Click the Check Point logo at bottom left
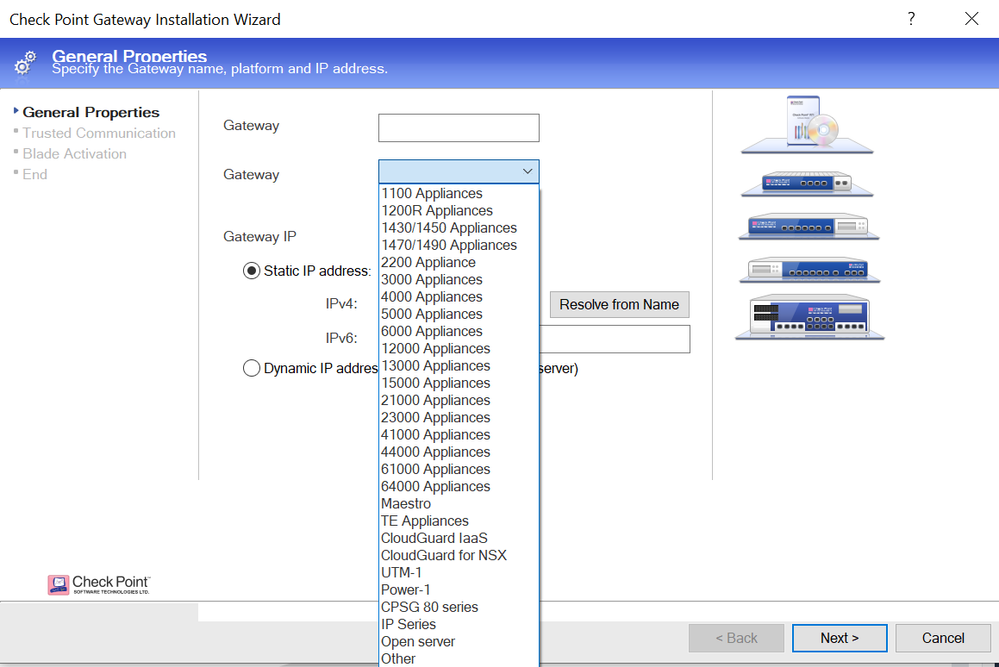This screenshot has height=667, width=999. [x=99, y=584]
